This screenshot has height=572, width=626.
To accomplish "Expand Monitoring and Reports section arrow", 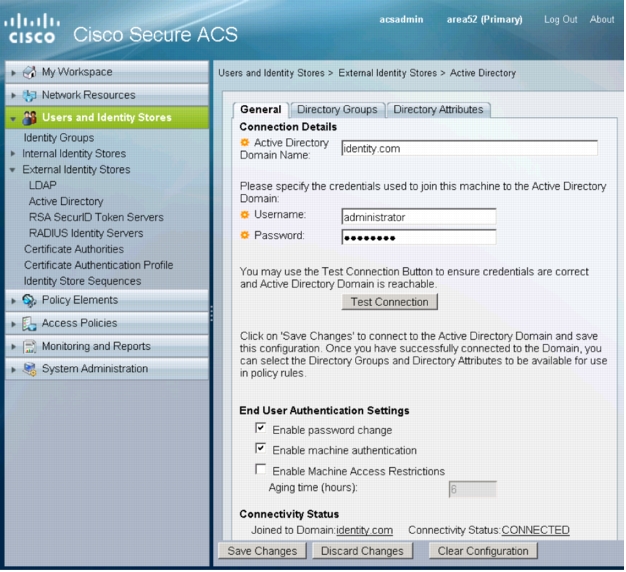I will [13, 346].
